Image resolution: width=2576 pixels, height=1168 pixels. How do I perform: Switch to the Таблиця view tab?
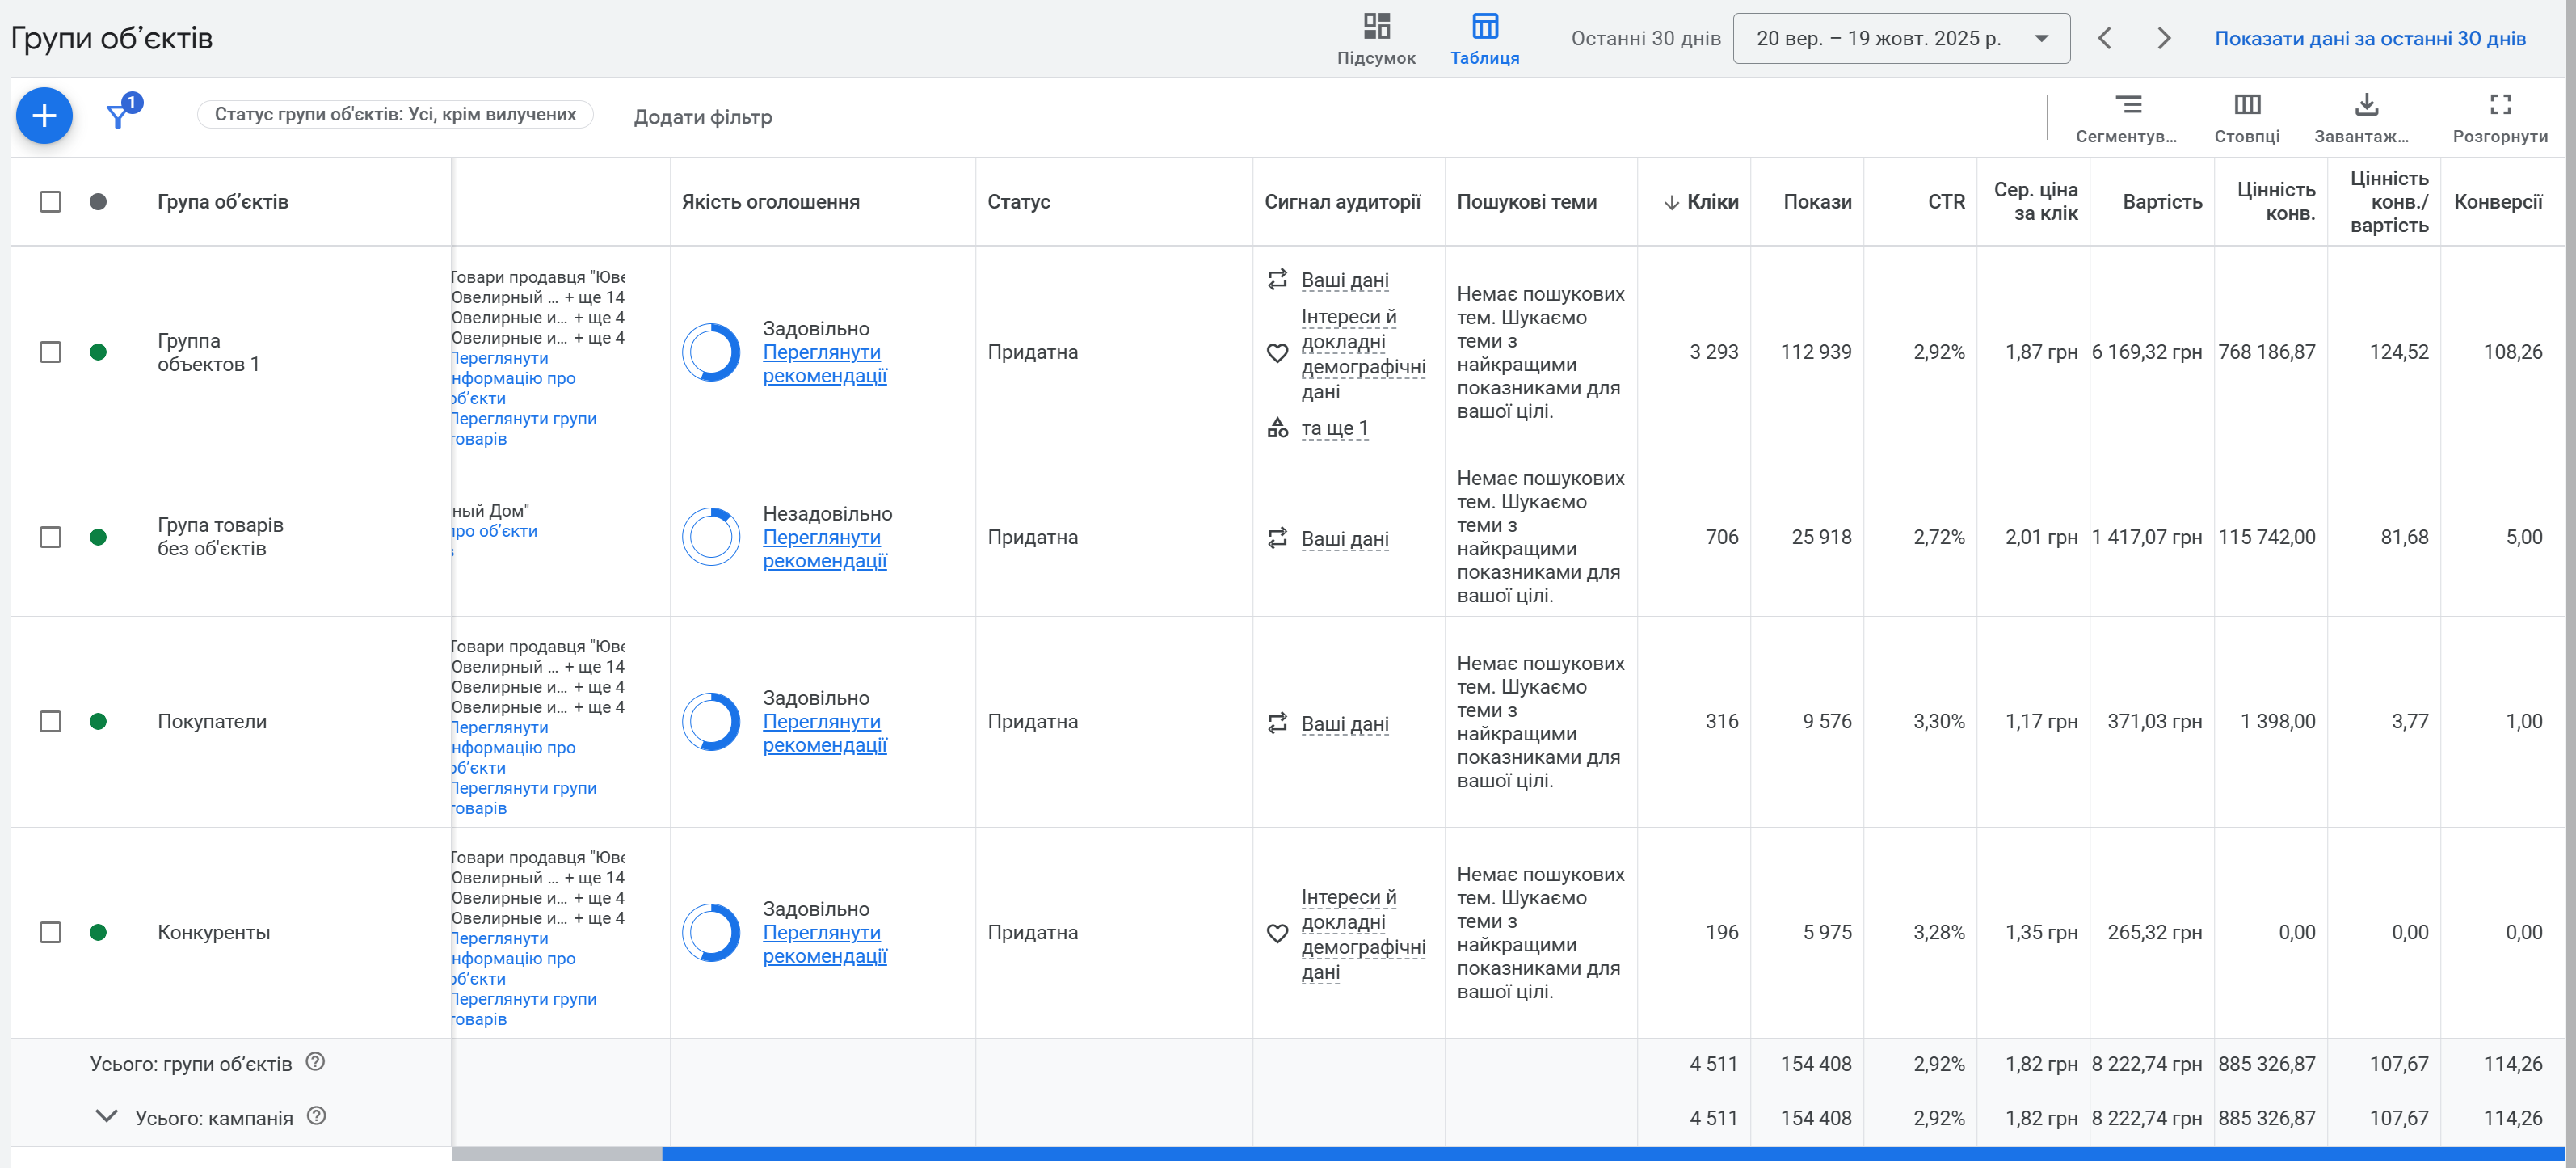coord(1484,39)
